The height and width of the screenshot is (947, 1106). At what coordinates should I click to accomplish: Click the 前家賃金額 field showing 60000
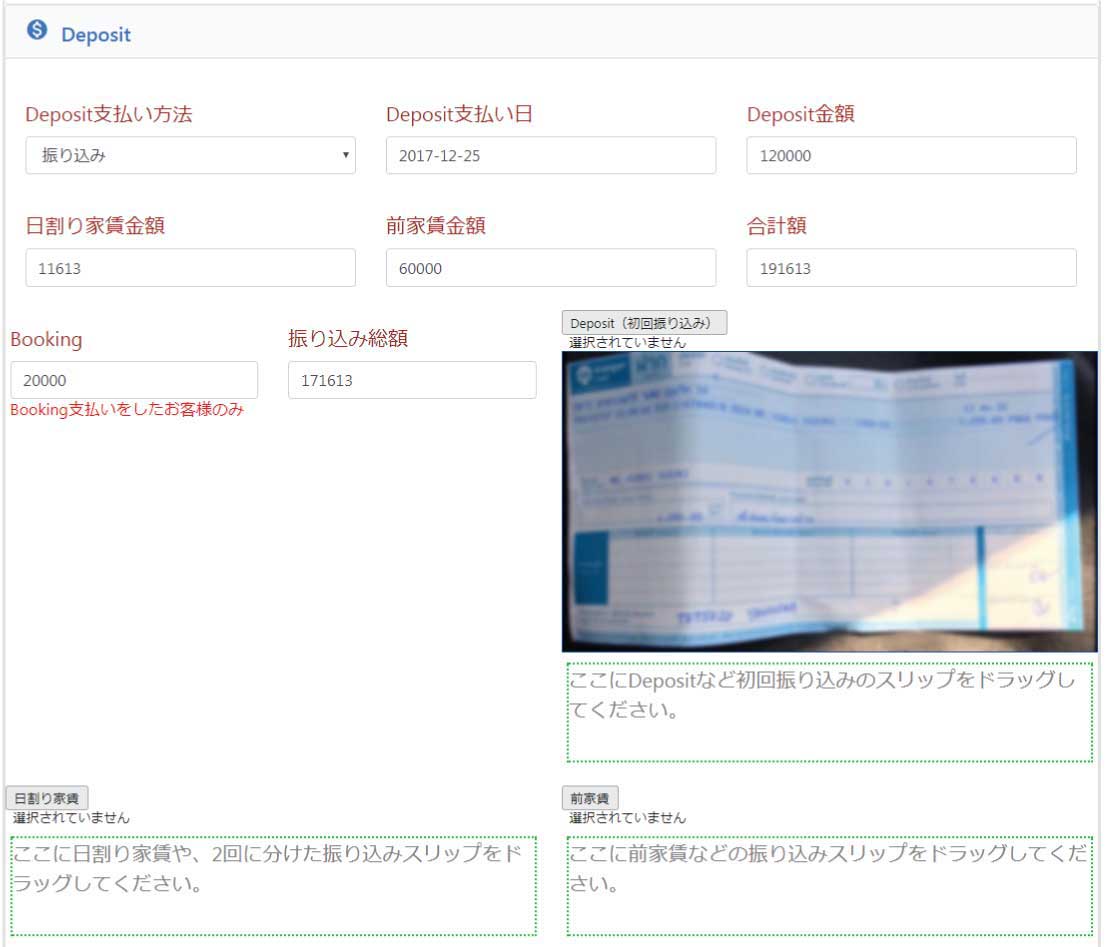(x=550, y=268)
